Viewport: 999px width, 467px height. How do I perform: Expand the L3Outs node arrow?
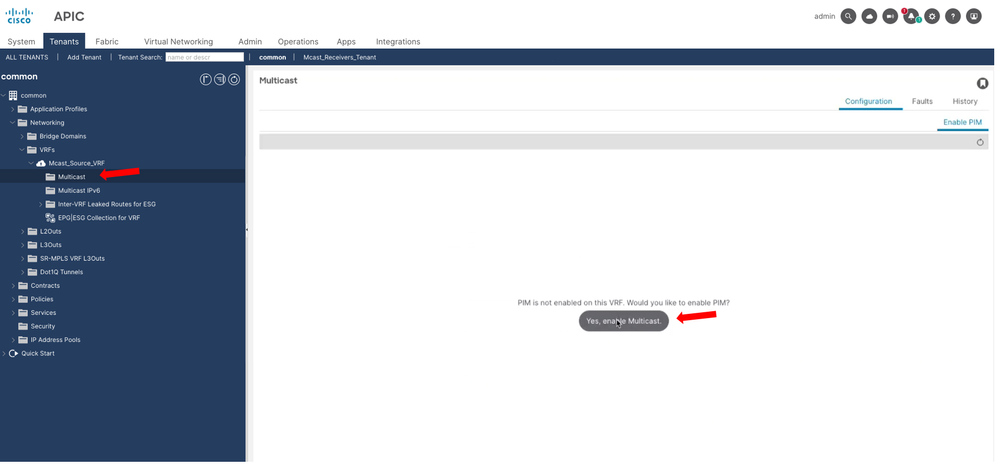tap(22, 245)
